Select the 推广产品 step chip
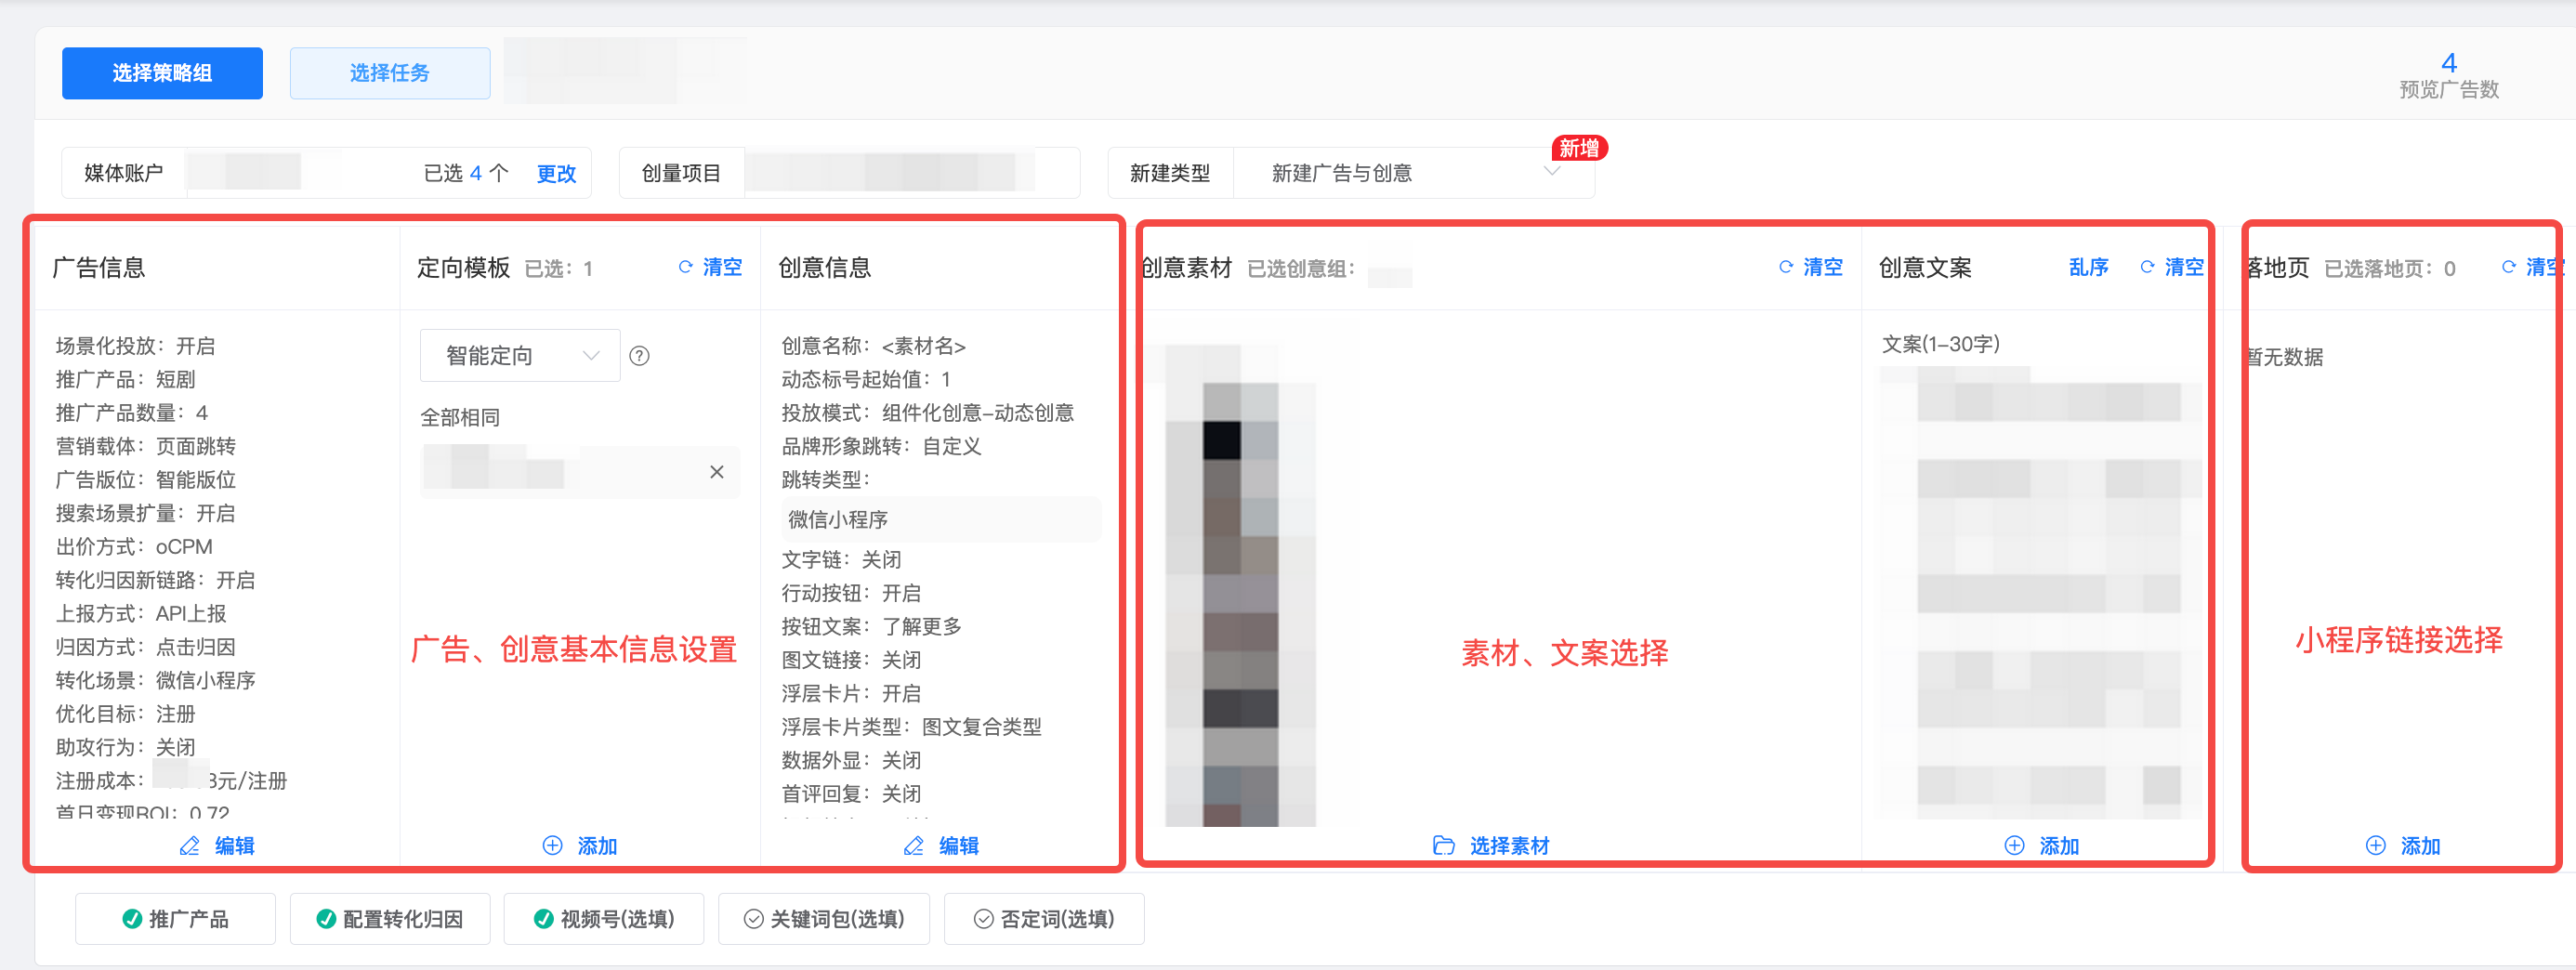2576x970 pixels. (175, 919)
